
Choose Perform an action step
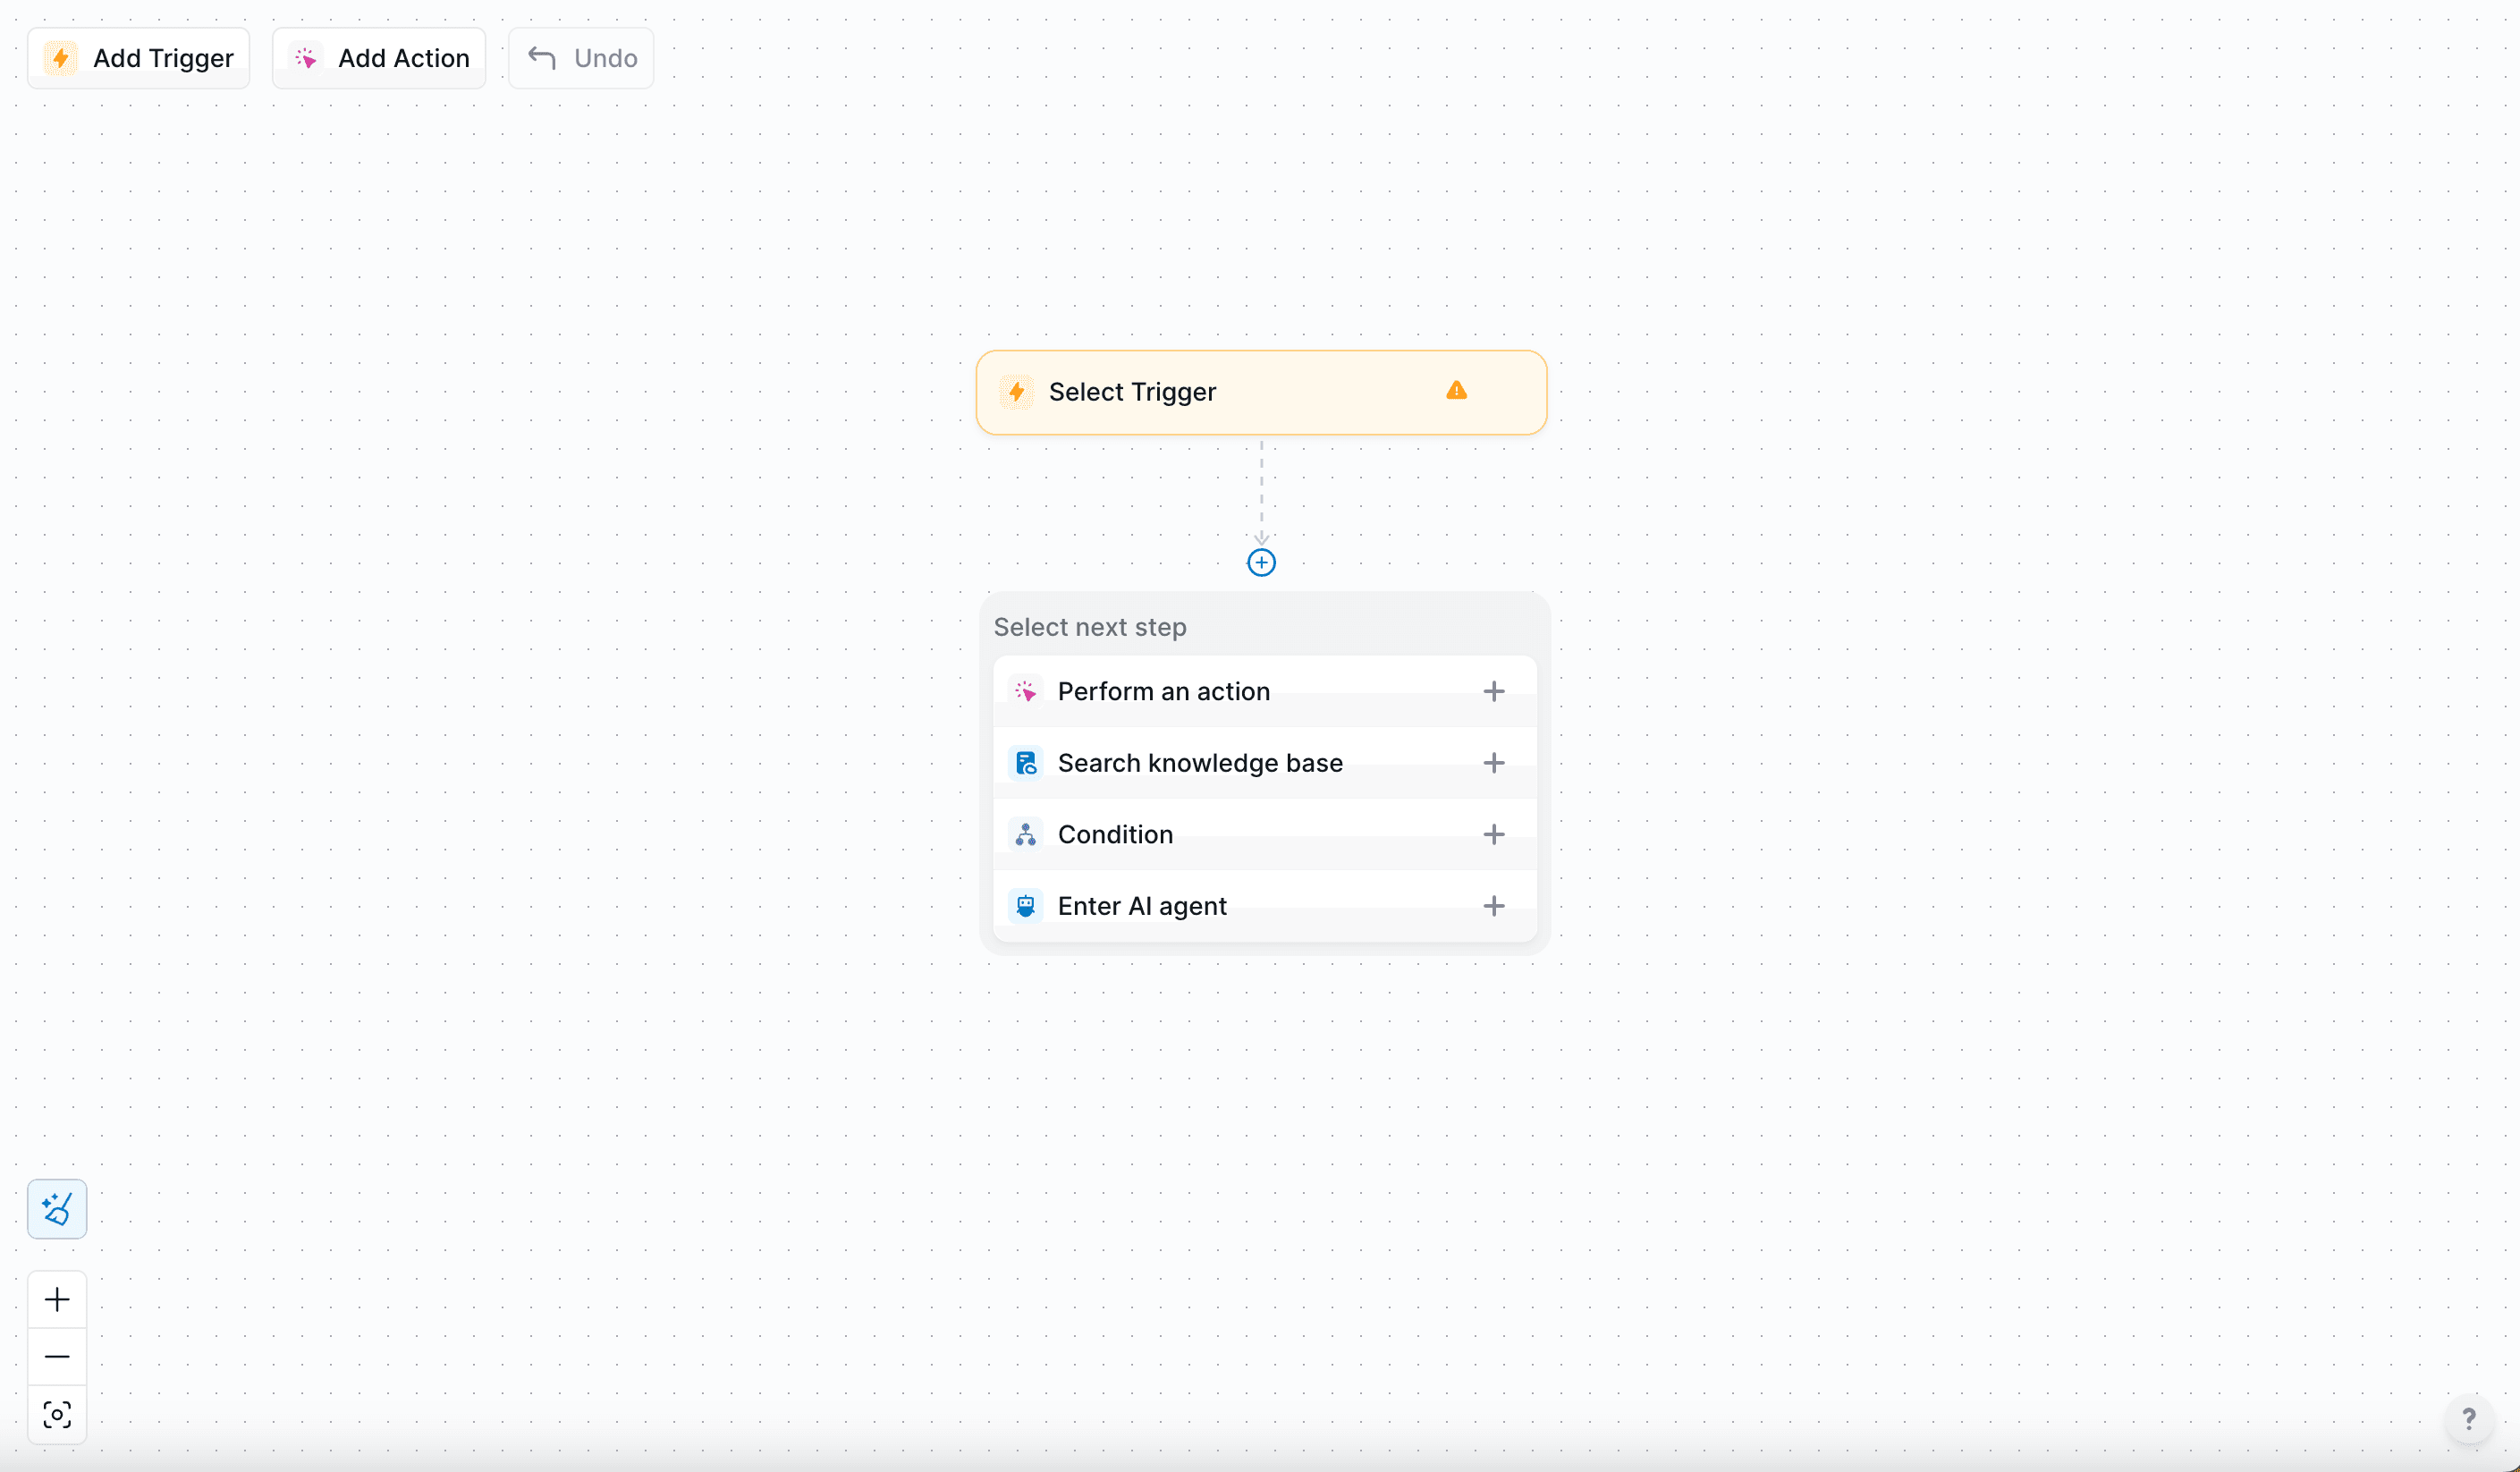1264,691
